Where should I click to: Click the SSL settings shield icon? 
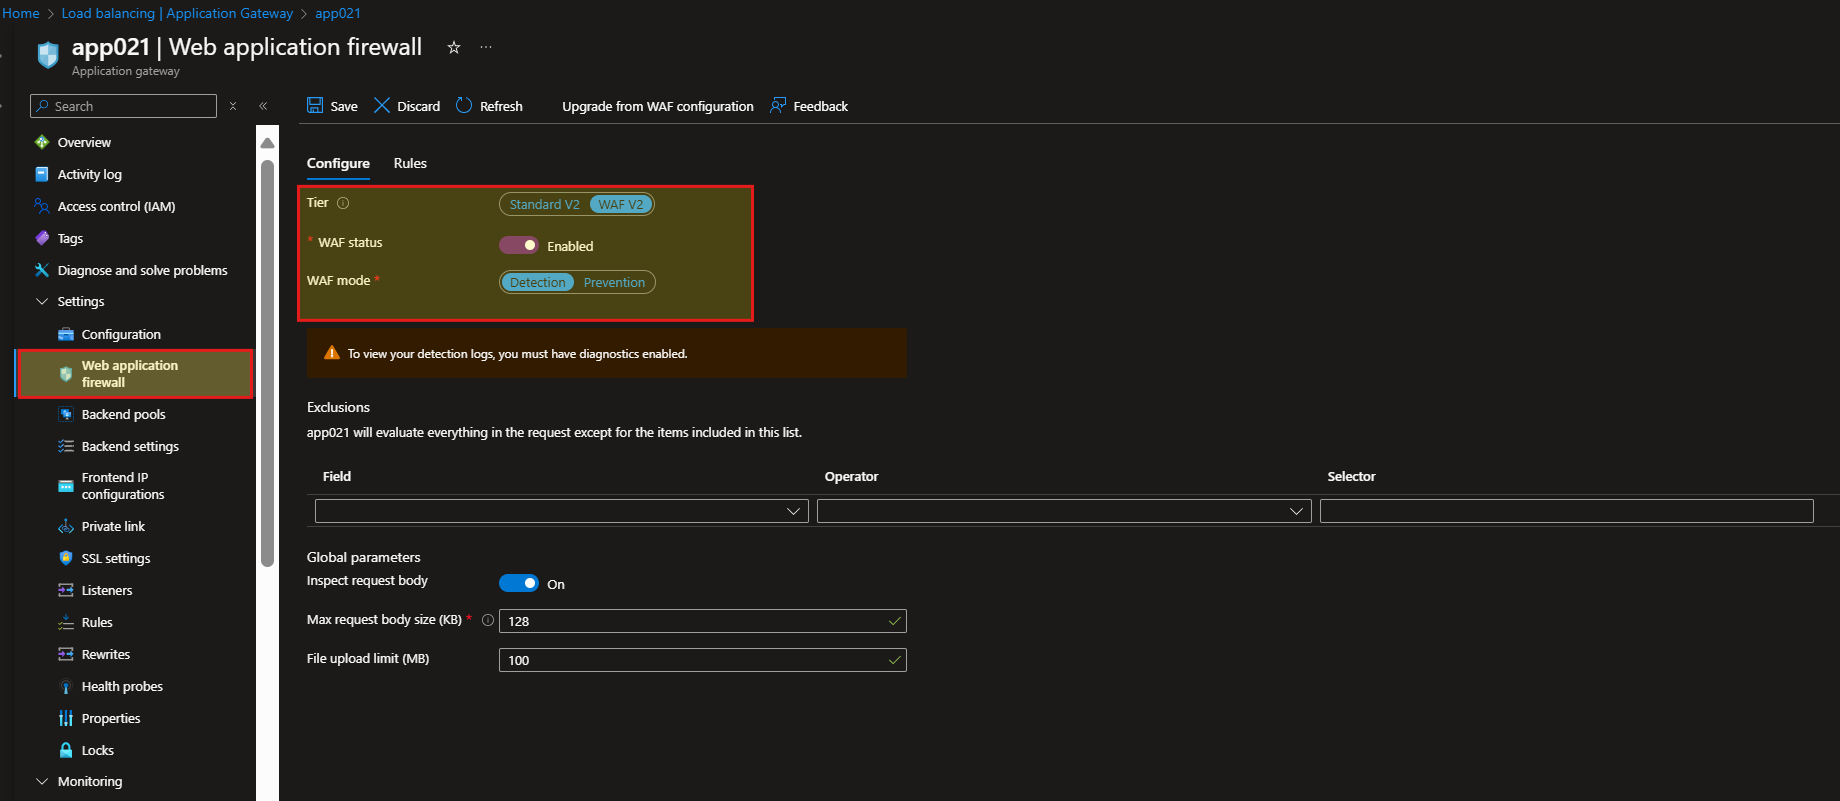pos(66,558)
